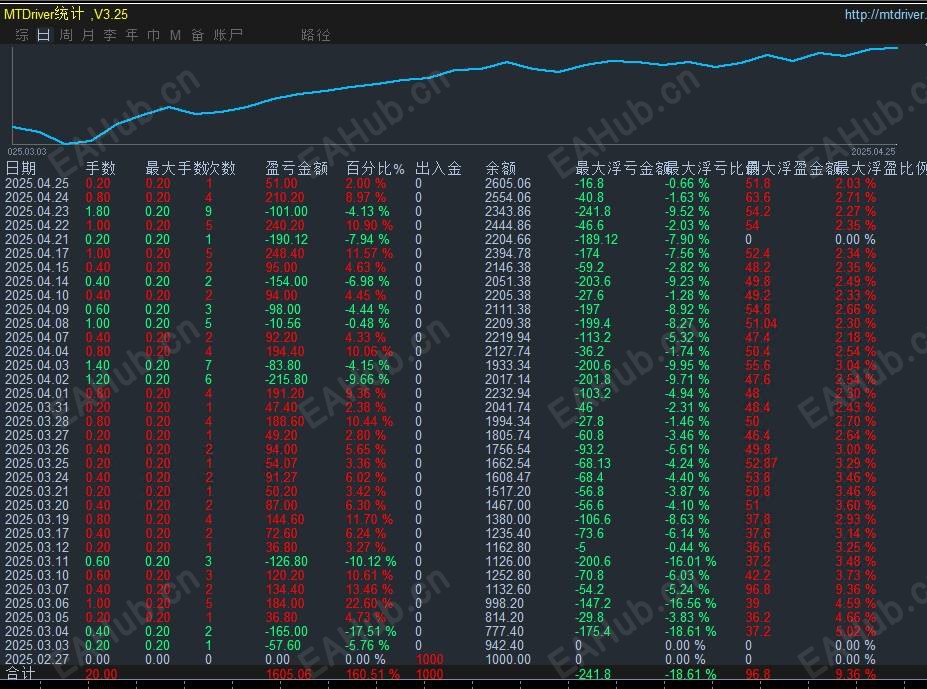Click loss value -10.56 on 2025.04.08
Screen dimensions: 927x689
pos(283,324)
